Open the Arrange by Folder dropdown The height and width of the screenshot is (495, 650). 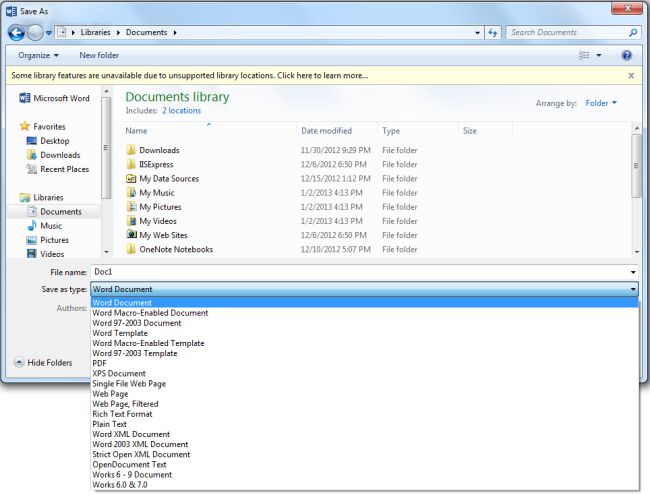tap(601, 103)
